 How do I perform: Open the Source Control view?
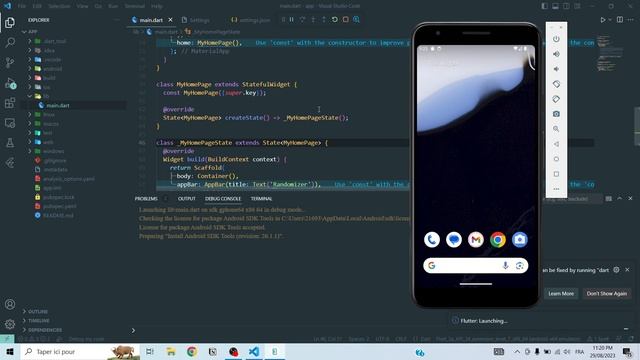(x=10, y=62)
